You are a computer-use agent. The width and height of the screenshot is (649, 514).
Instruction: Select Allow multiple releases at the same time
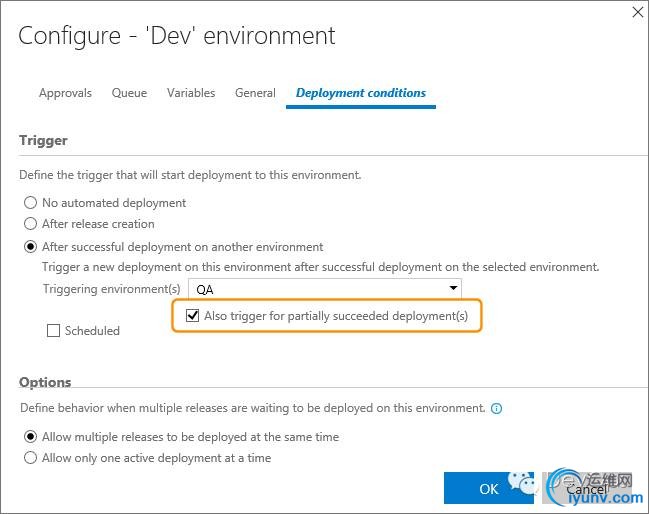(x=31, y=437)
